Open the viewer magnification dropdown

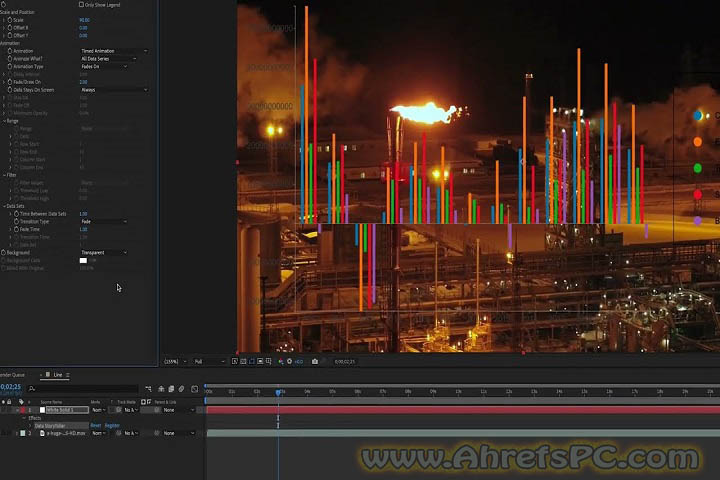175,361
